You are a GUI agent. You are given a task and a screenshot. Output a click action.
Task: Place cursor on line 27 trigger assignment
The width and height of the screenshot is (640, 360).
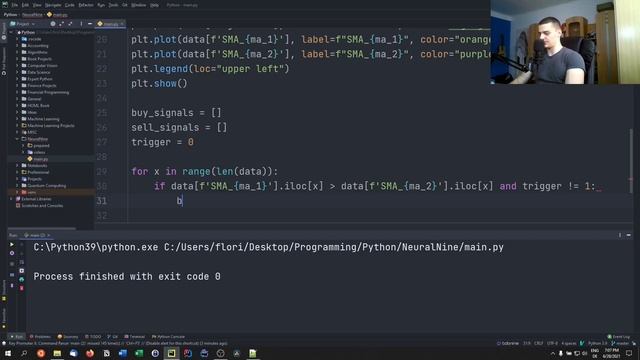tap(162, 142)
